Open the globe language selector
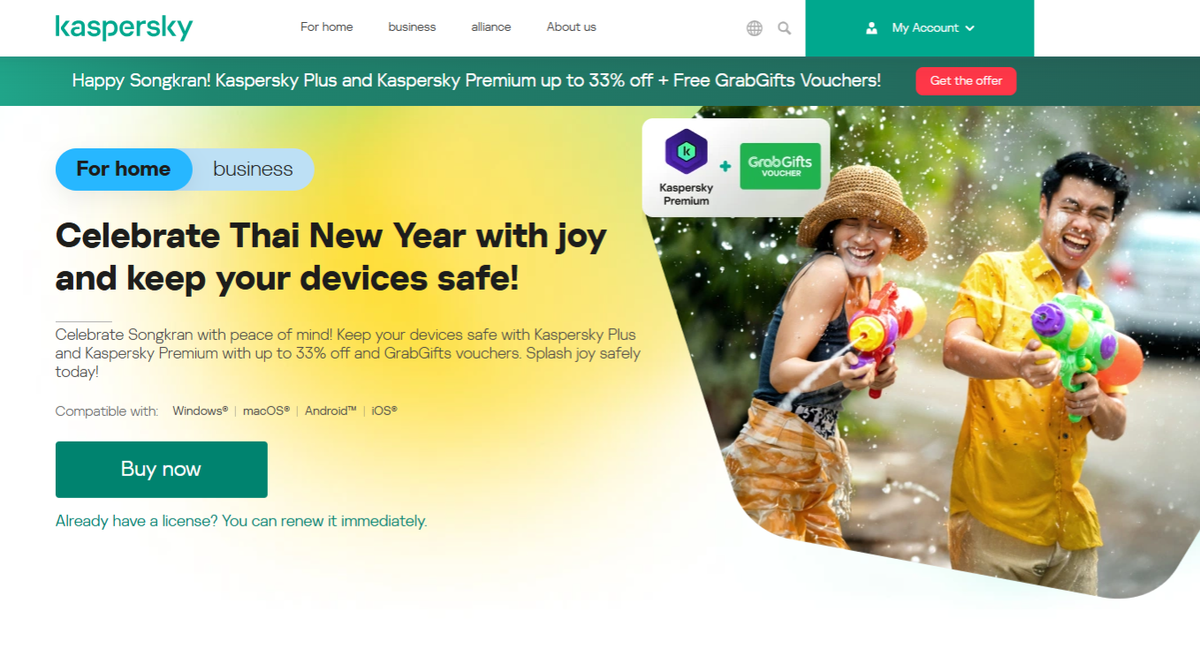Screen dimensions: 1200x649 [x=755, y=28]
